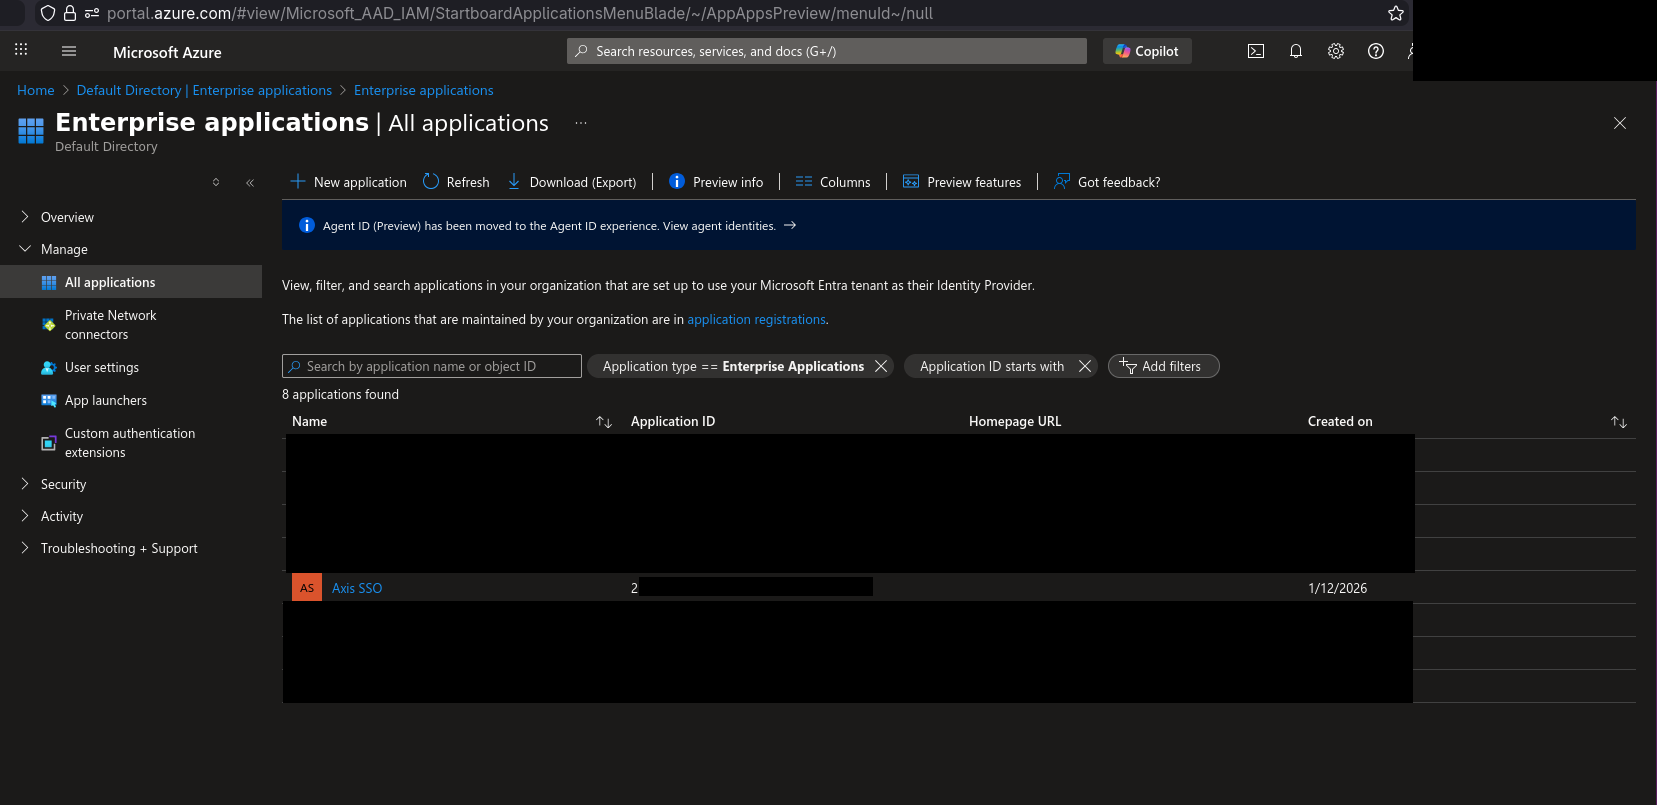This screenshot has width=1657, height=805.
Task: Sort by Created on column arrows
Action: 1619,422
